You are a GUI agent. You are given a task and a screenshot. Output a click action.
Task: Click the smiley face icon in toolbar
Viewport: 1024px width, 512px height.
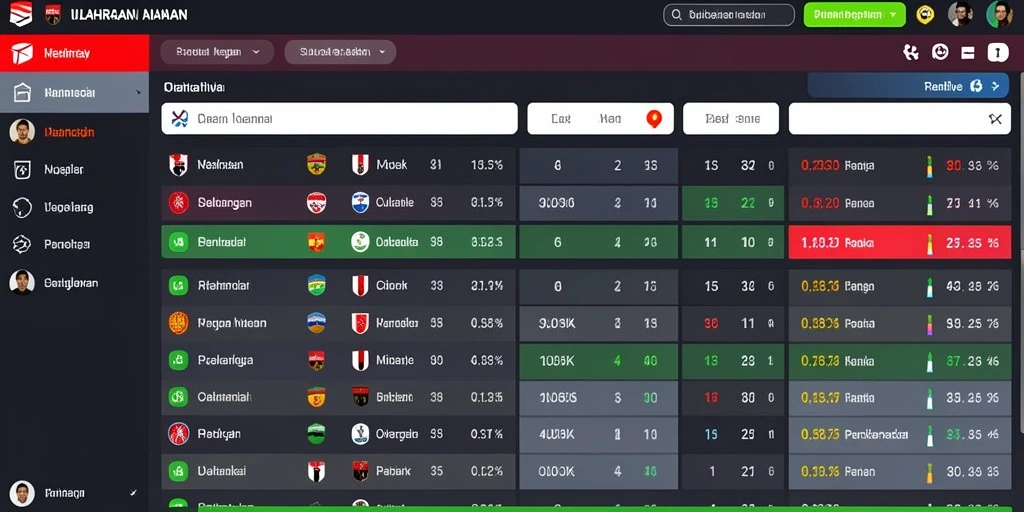pyautogui.click(x=940, y=52)
